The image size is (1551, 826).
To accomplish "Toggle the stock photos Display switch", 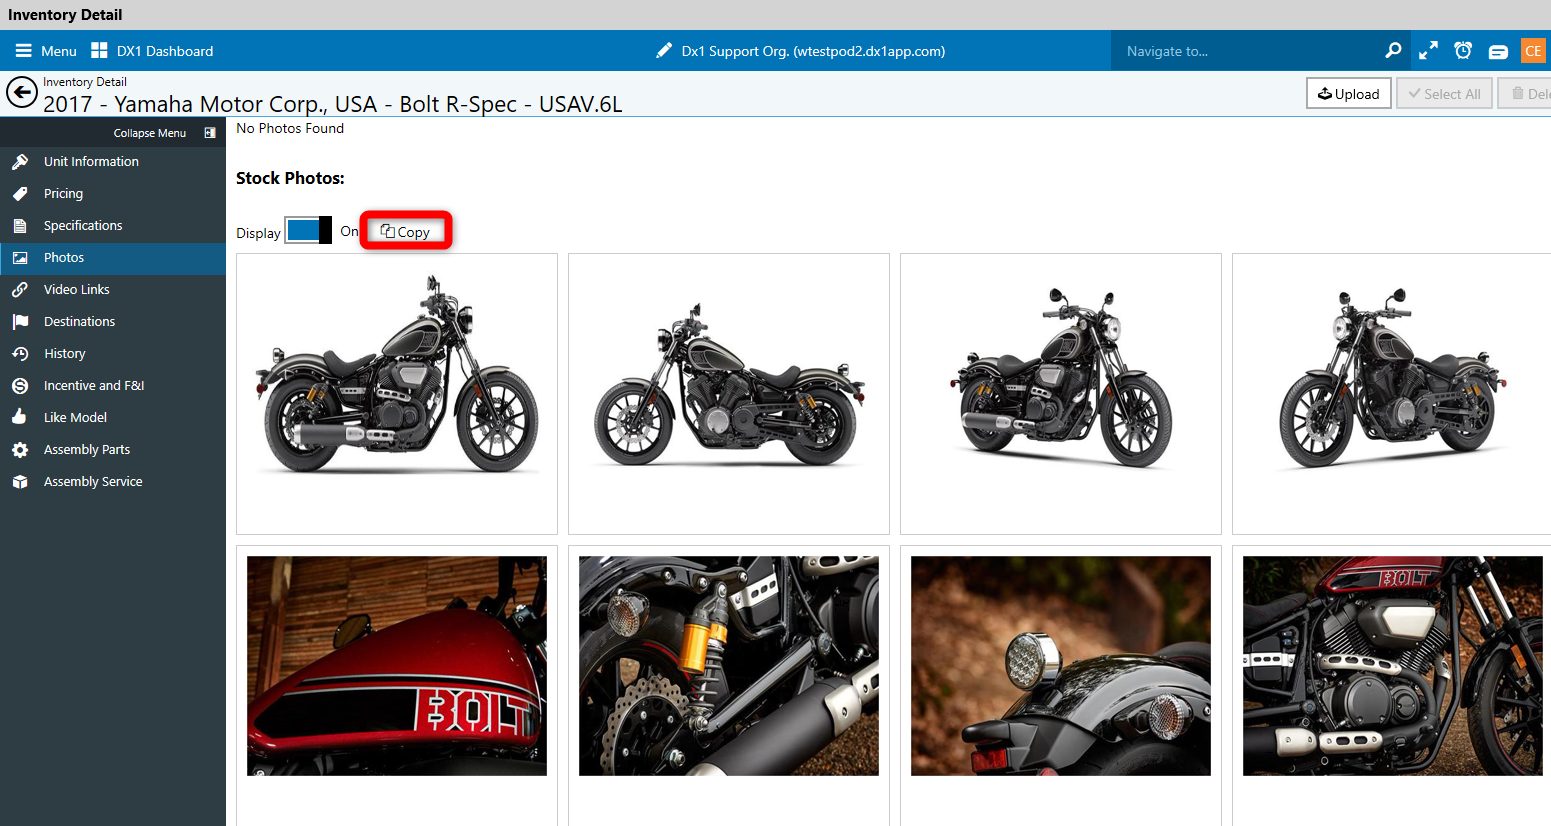I will pyautogui.click(x=308, y=230).
